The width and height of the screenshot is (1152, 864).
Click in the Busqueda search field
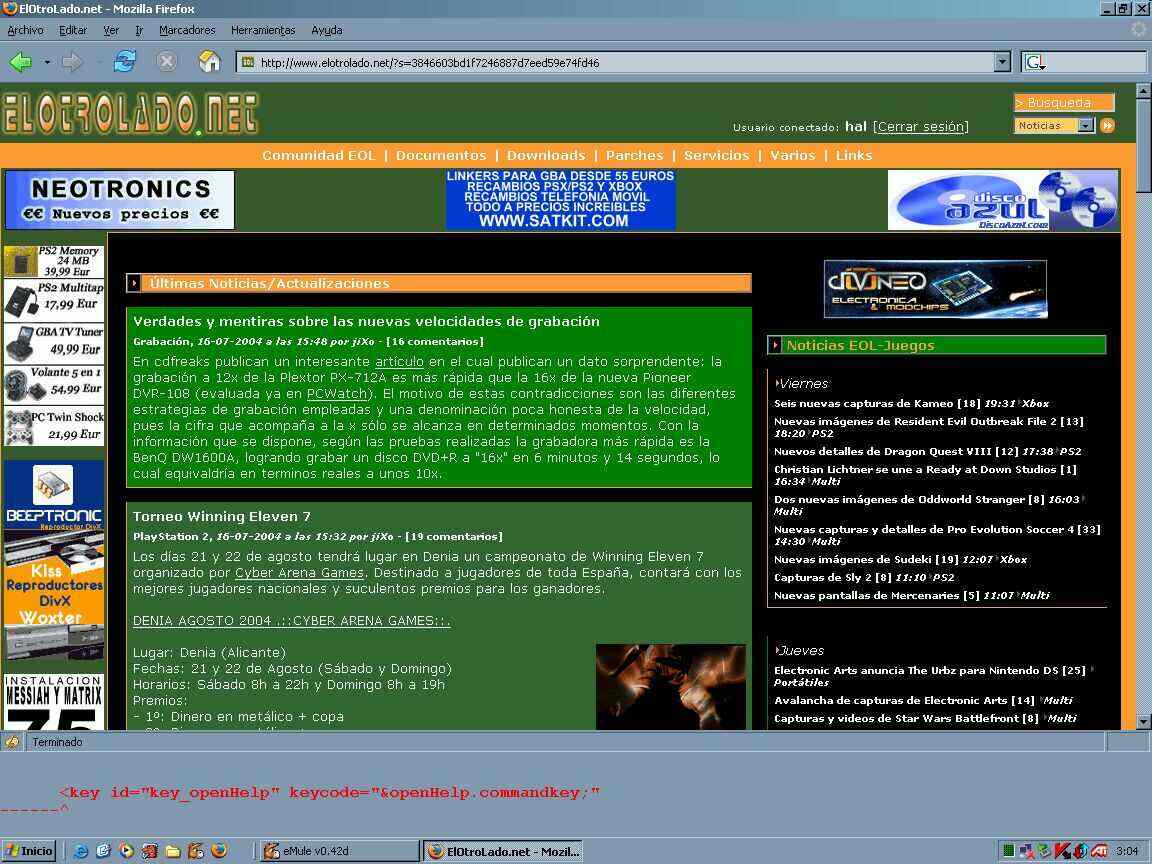[1064, 102]
